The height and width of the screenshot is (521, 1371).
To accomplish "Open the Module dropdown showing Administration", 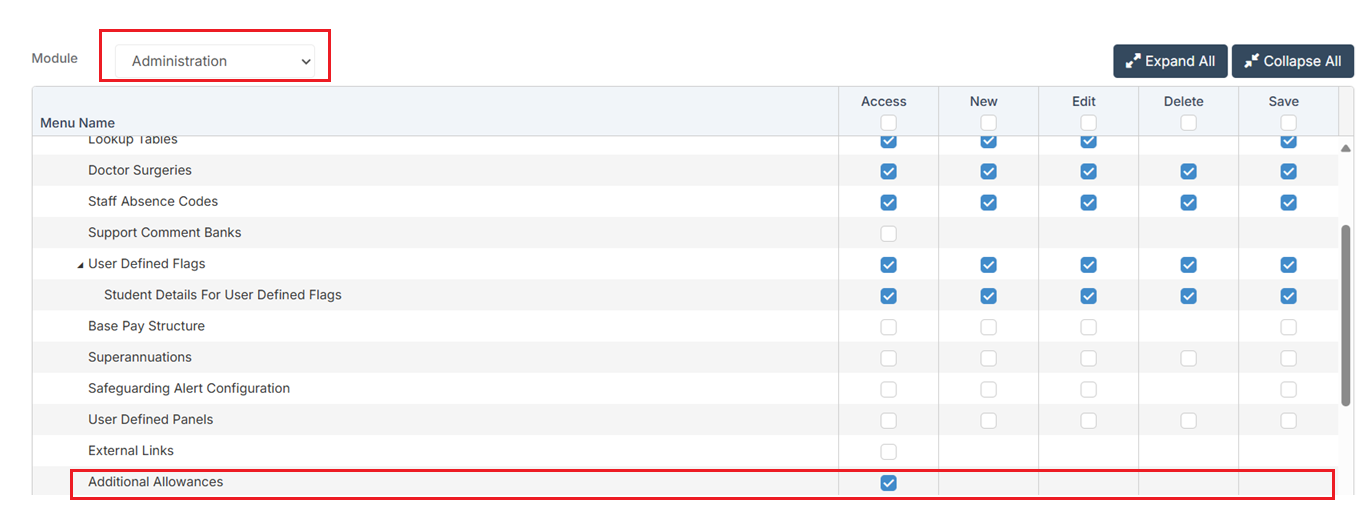I will tap(214, 61).
